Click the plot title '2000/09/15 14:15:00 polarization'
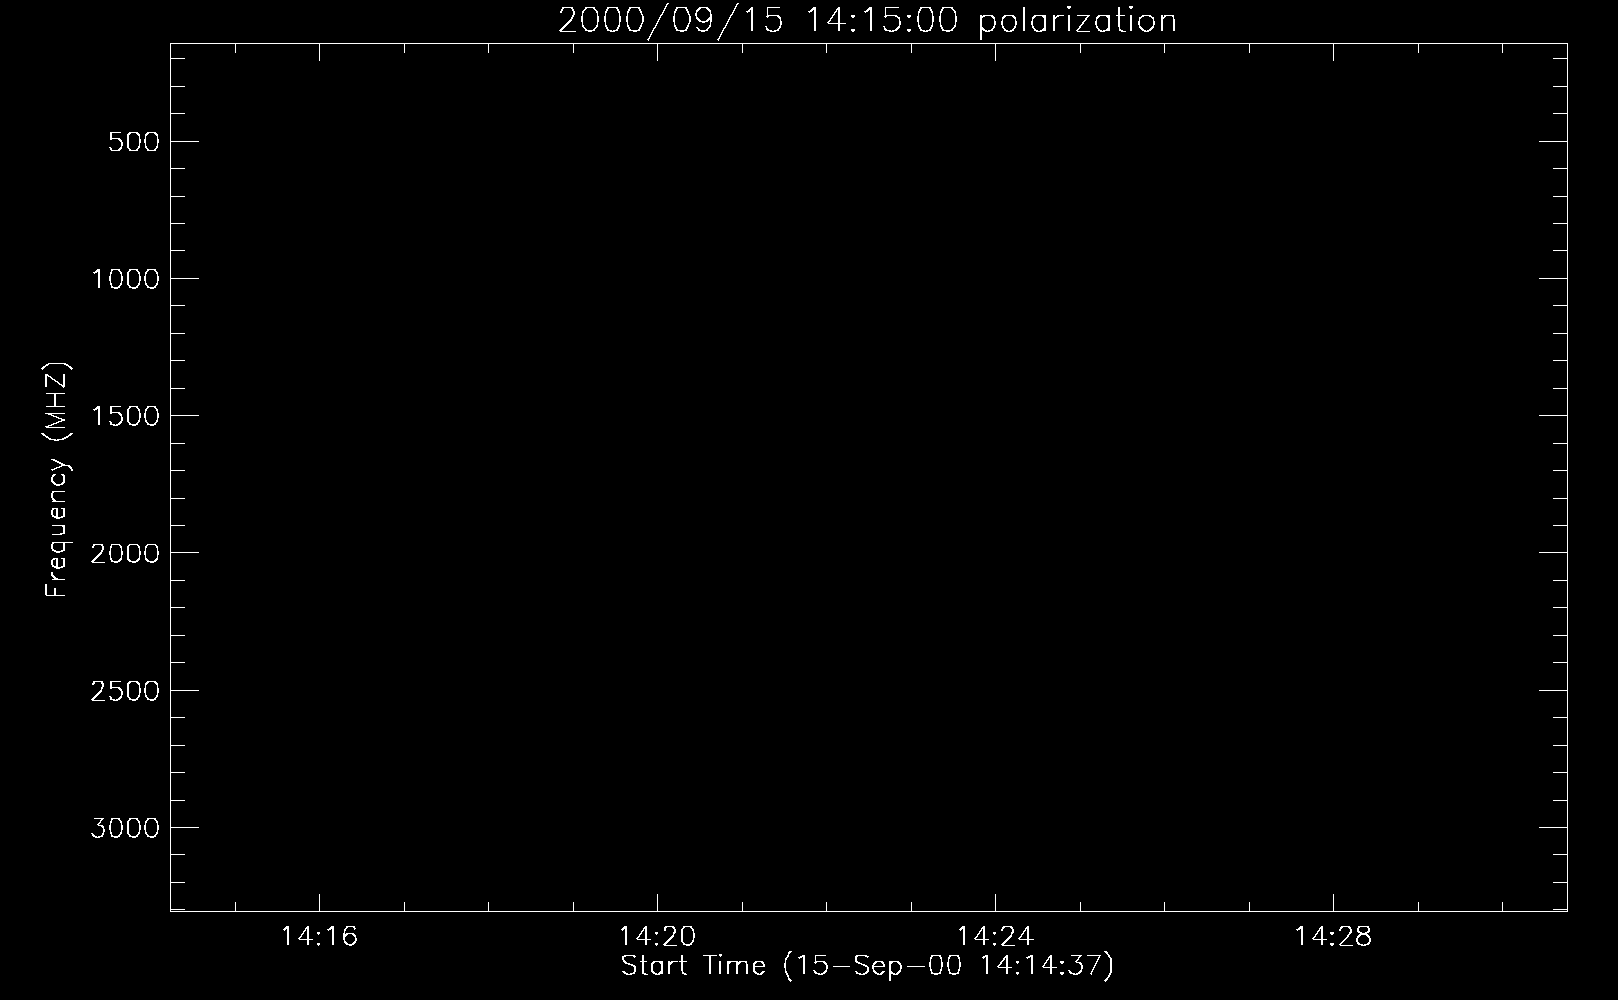The width and height of the screenshot is (1618, 1000). coord(867,20)
